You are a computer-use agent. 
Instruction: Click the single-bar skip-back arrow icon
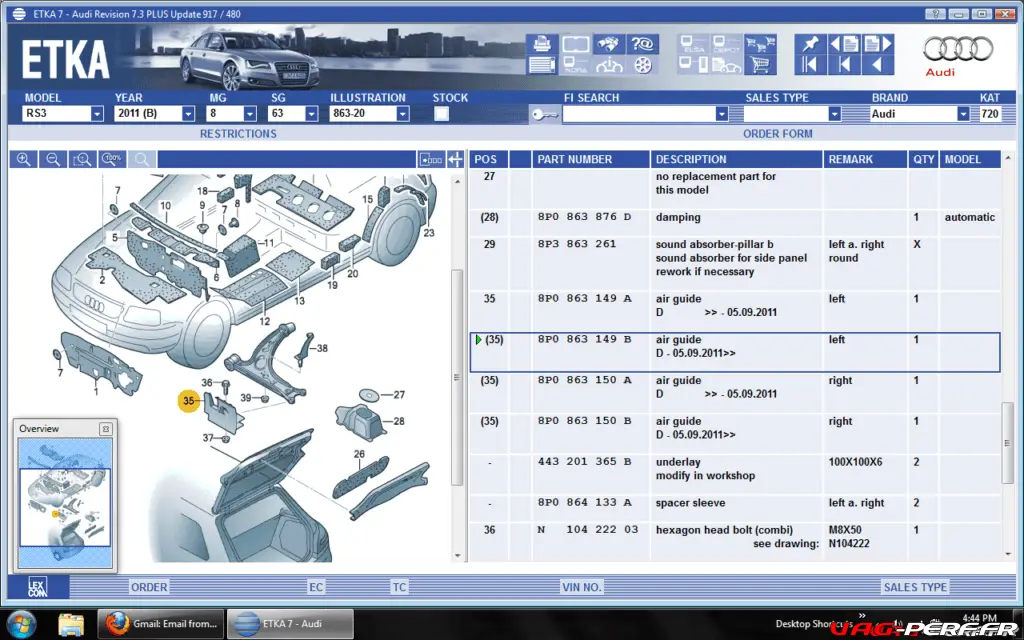tap(844, 65)
